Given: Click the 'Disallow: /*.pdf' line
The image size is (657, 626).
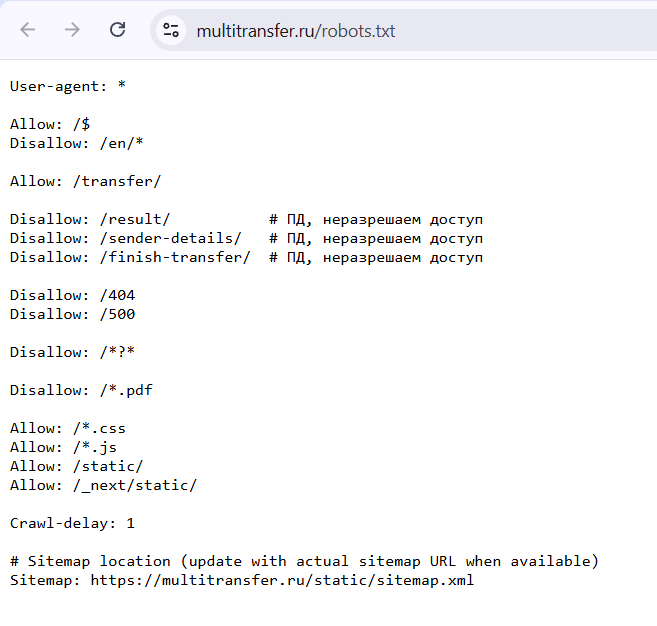Looking at the screenshot, I should pos(81,391).
